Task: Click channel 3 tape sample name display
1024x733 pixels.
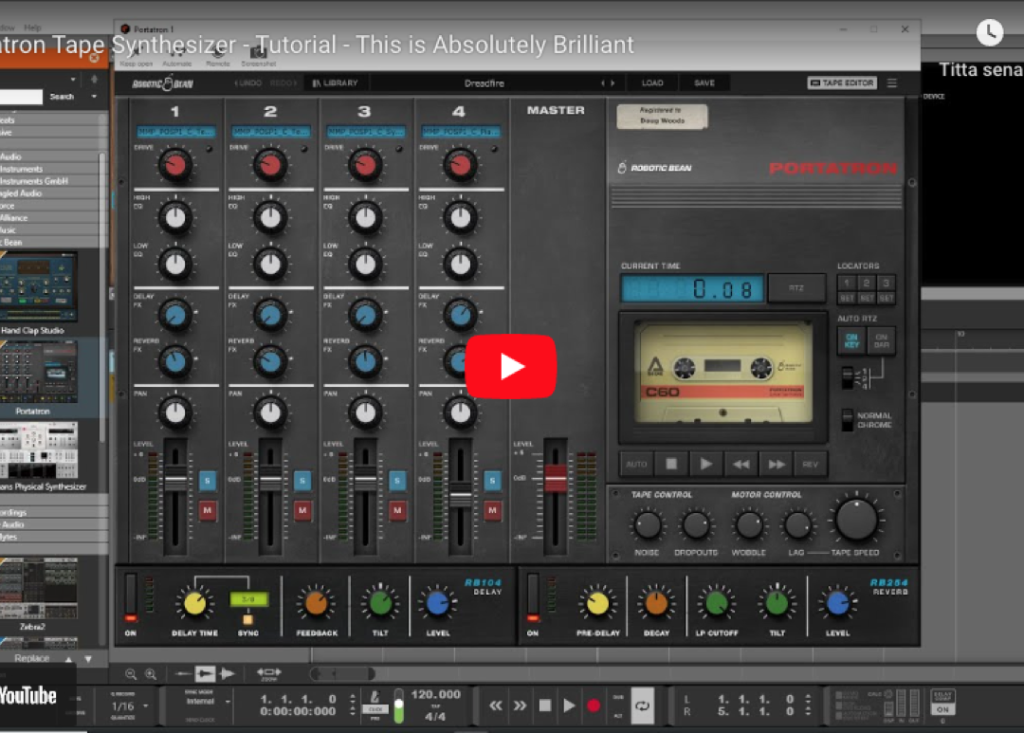Action: click(365, 132)
